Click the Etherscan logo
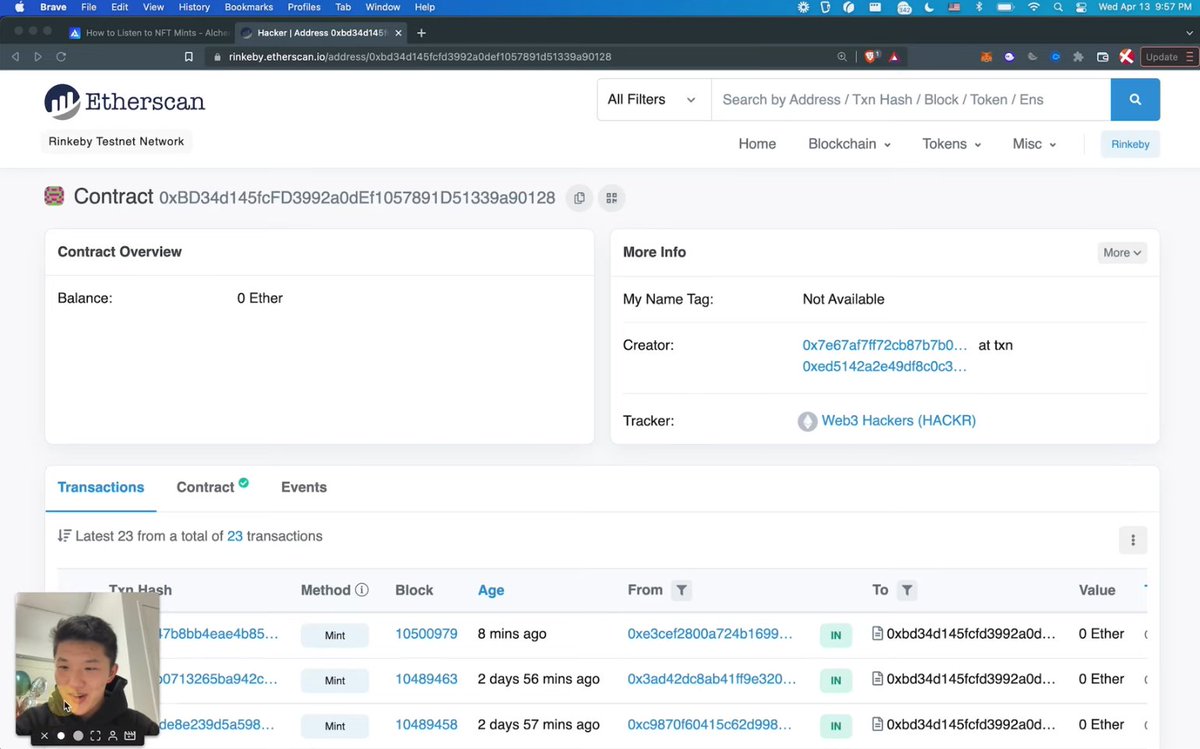 click(x=125, y=101)
